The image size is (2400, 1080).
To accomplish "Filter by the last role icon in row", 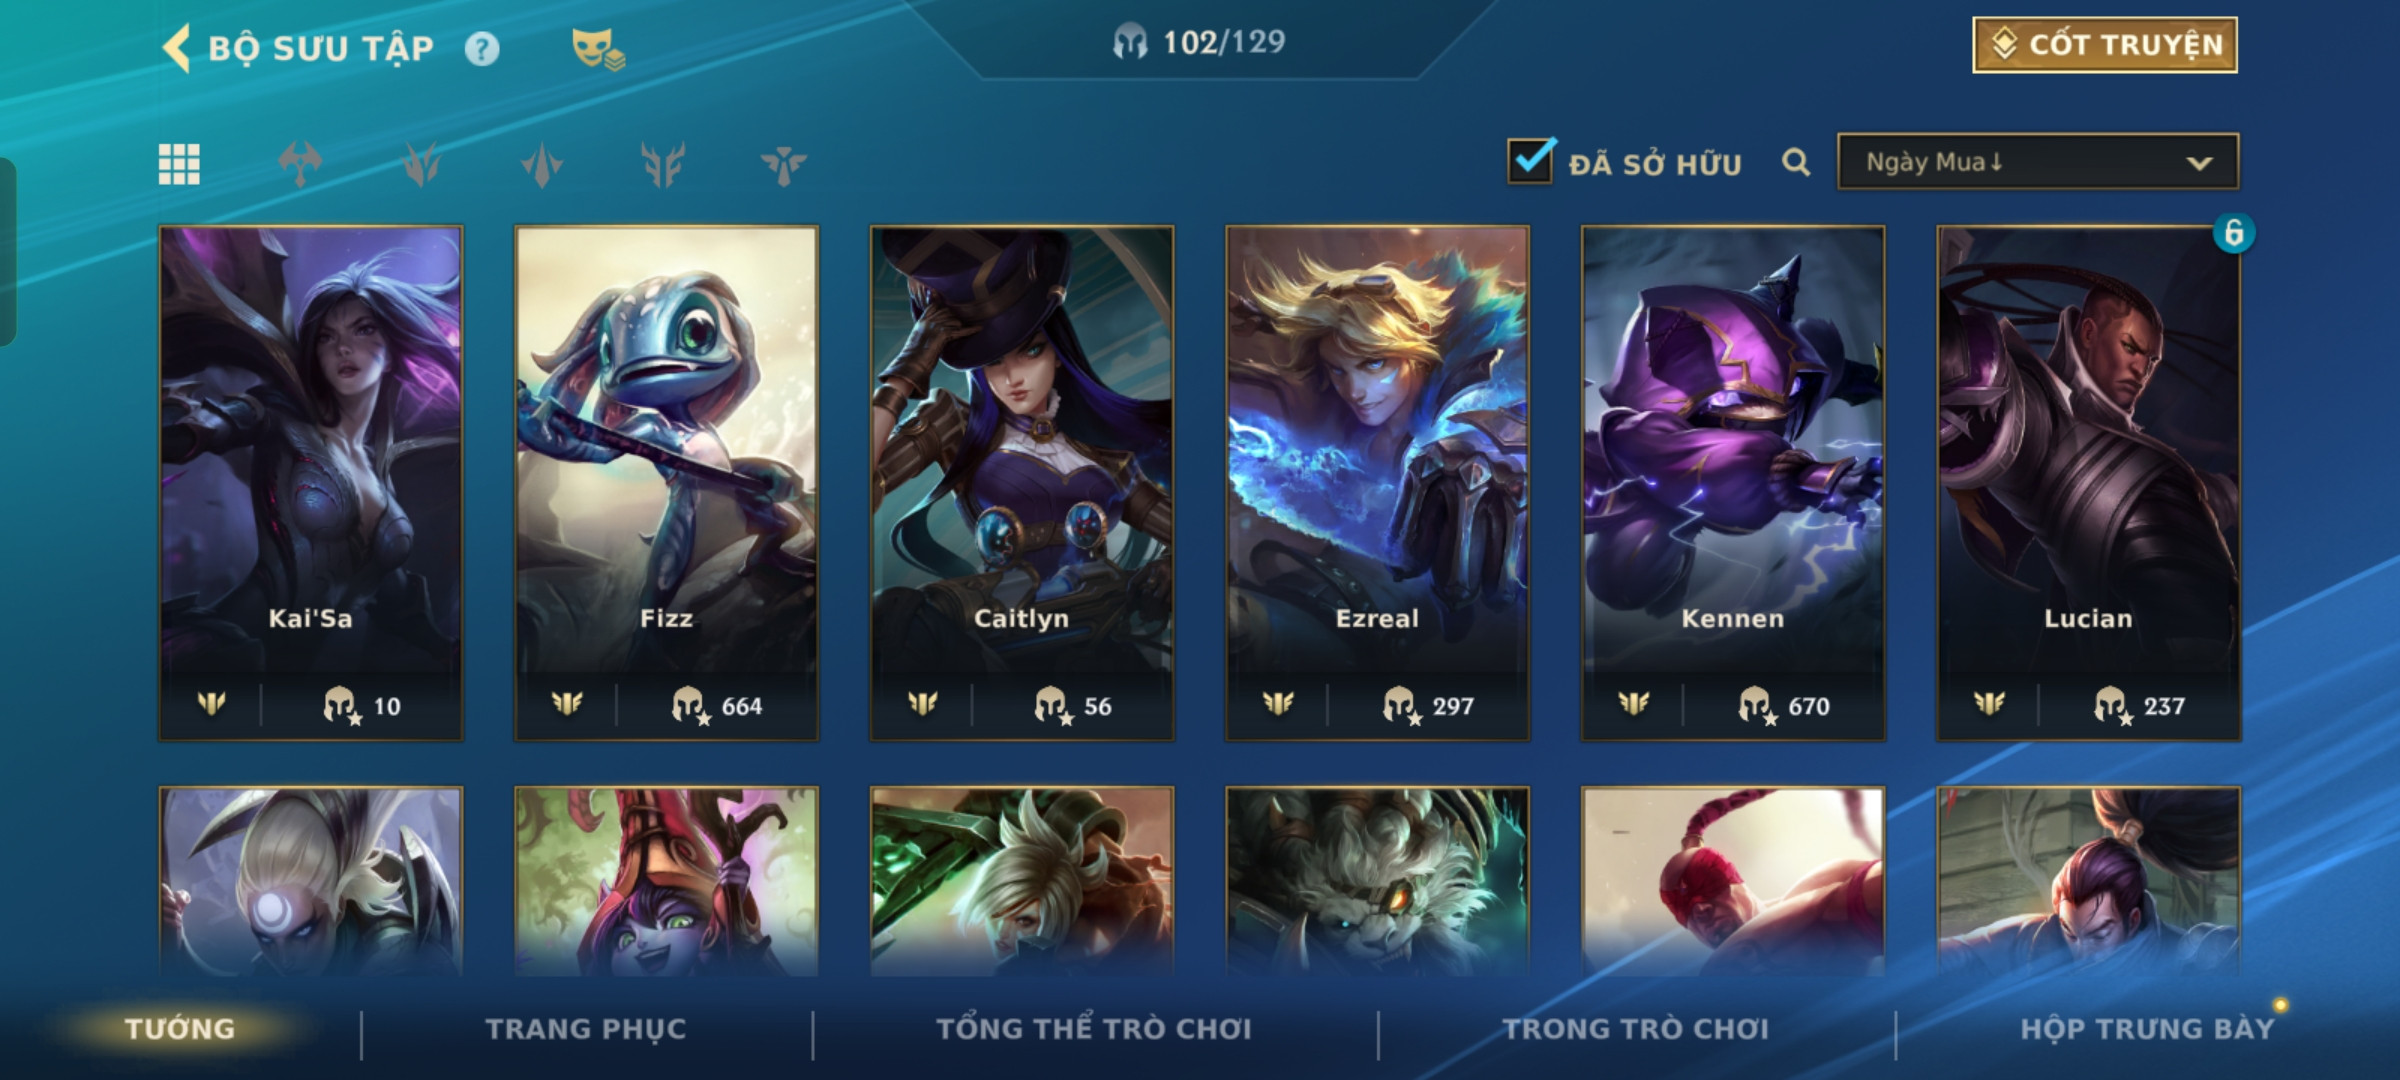I will pos(783,164).
